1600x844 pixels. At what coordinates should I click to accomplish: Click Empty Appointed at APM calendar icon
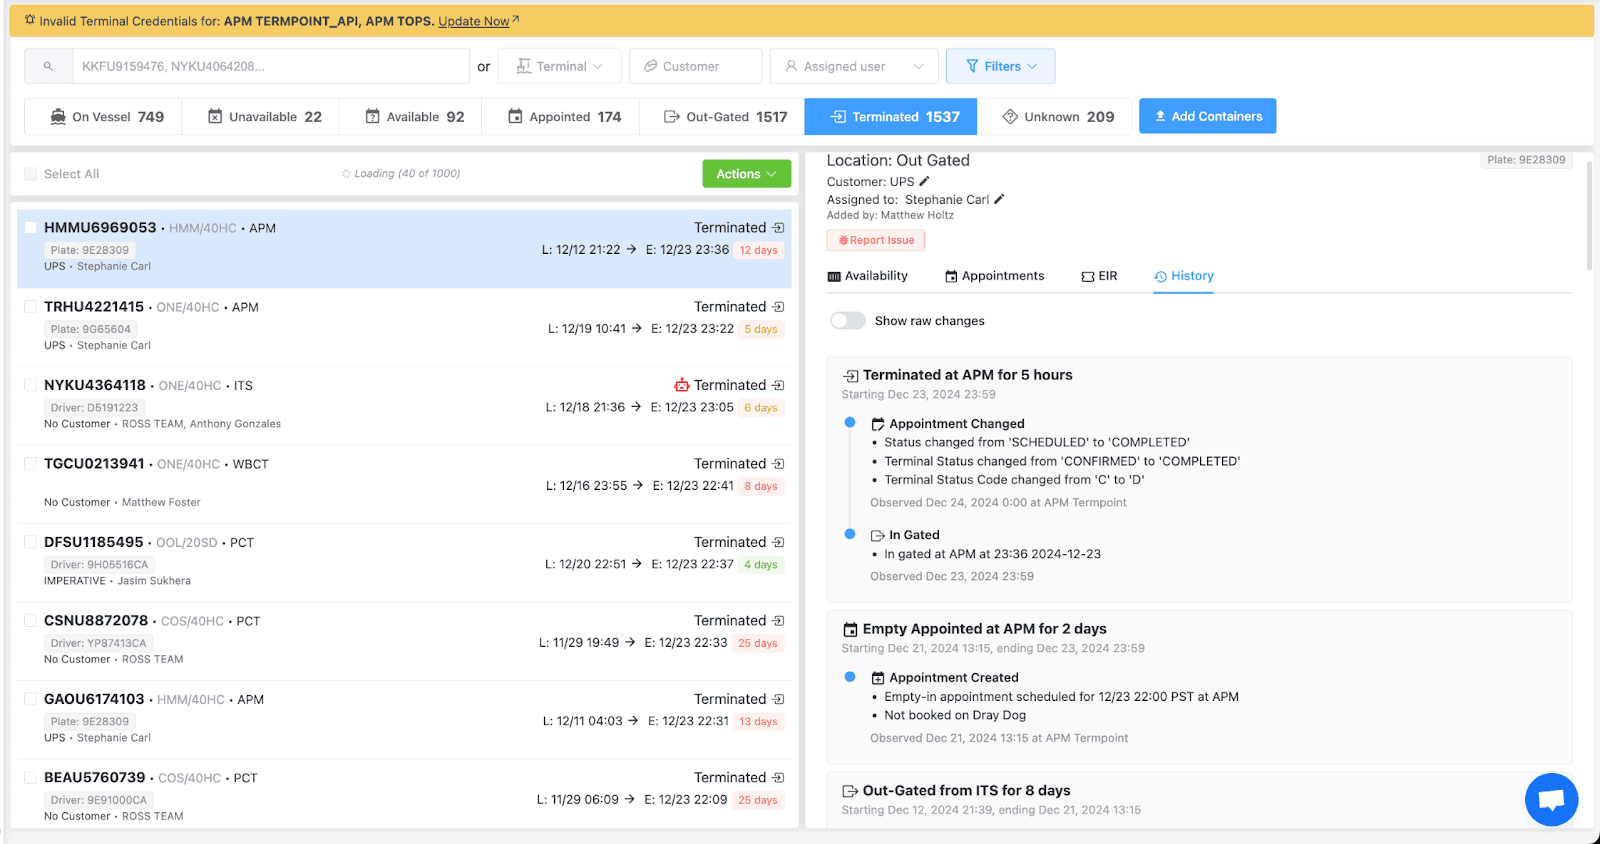tap(851, 629)
